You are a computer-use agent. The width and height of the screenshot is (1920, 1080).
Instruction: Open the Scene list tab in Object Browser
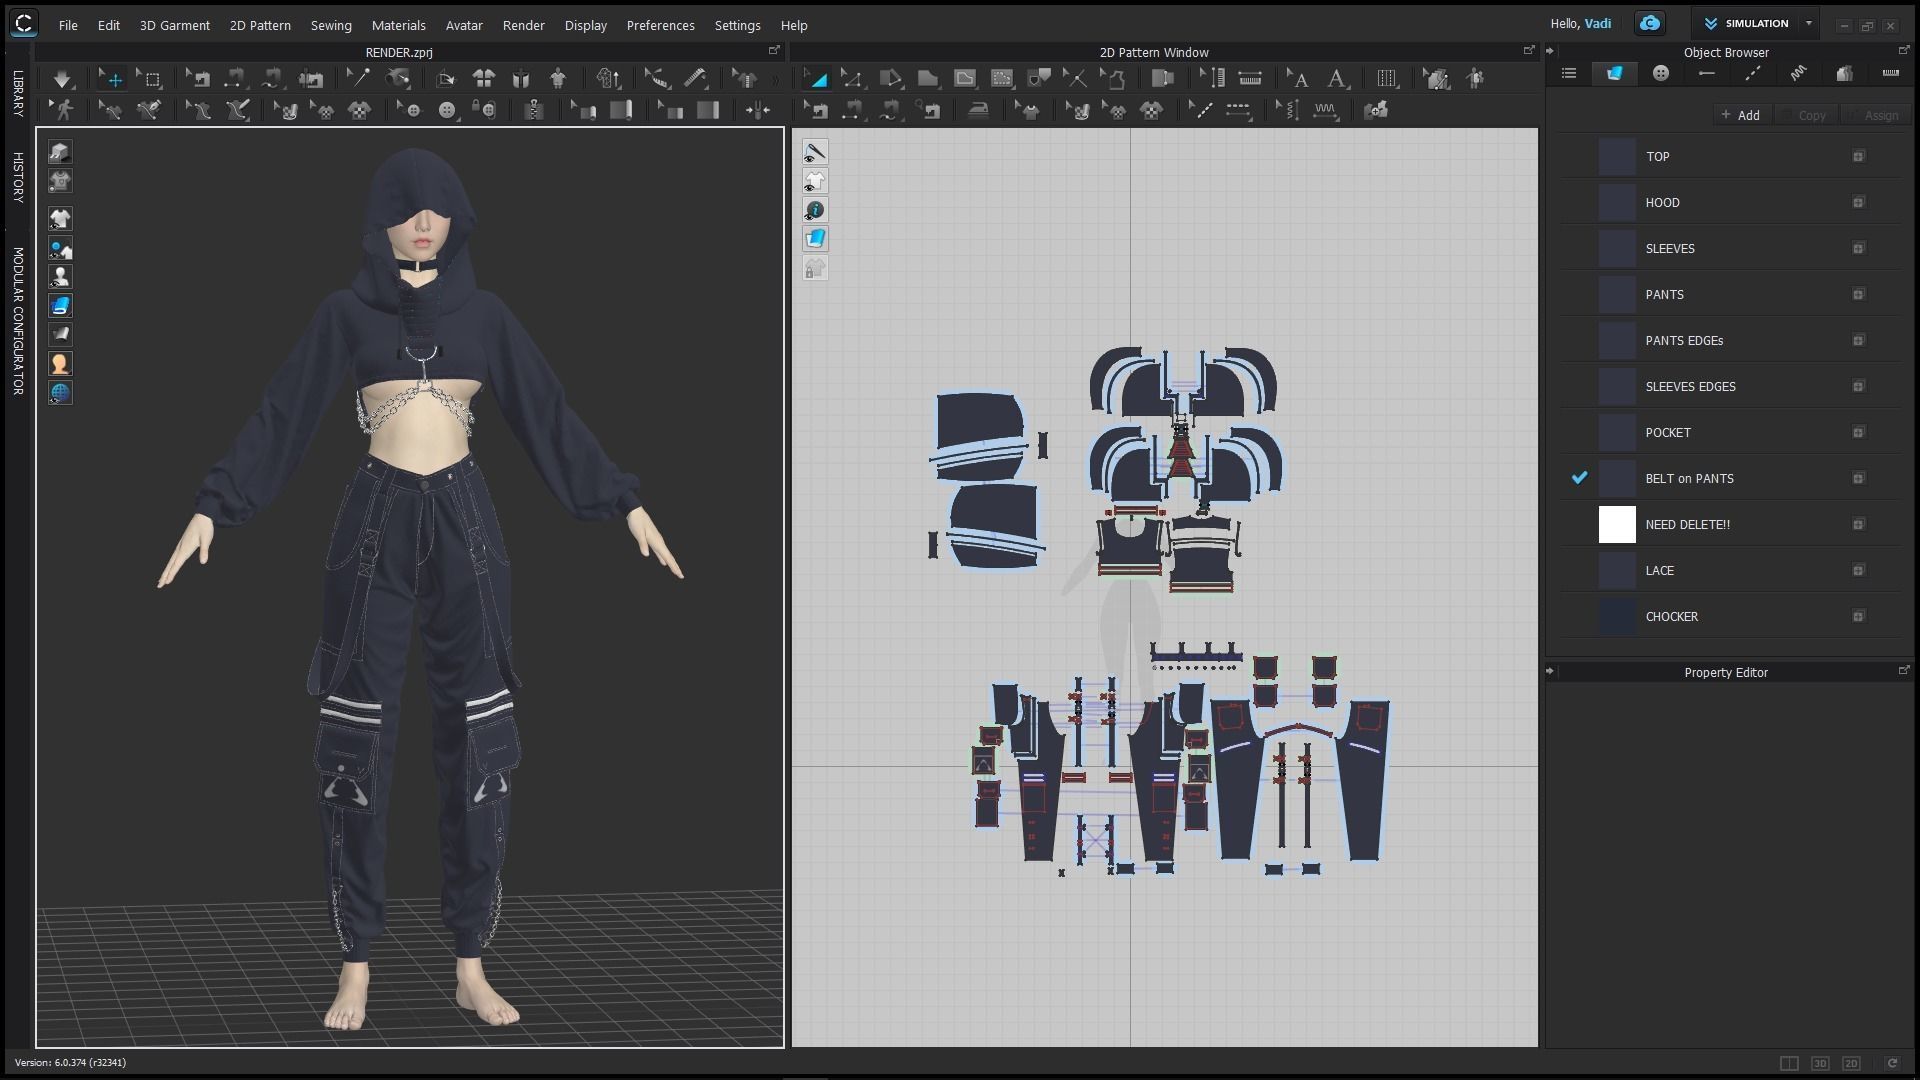pyautogui.click(x=1568, y=73)
